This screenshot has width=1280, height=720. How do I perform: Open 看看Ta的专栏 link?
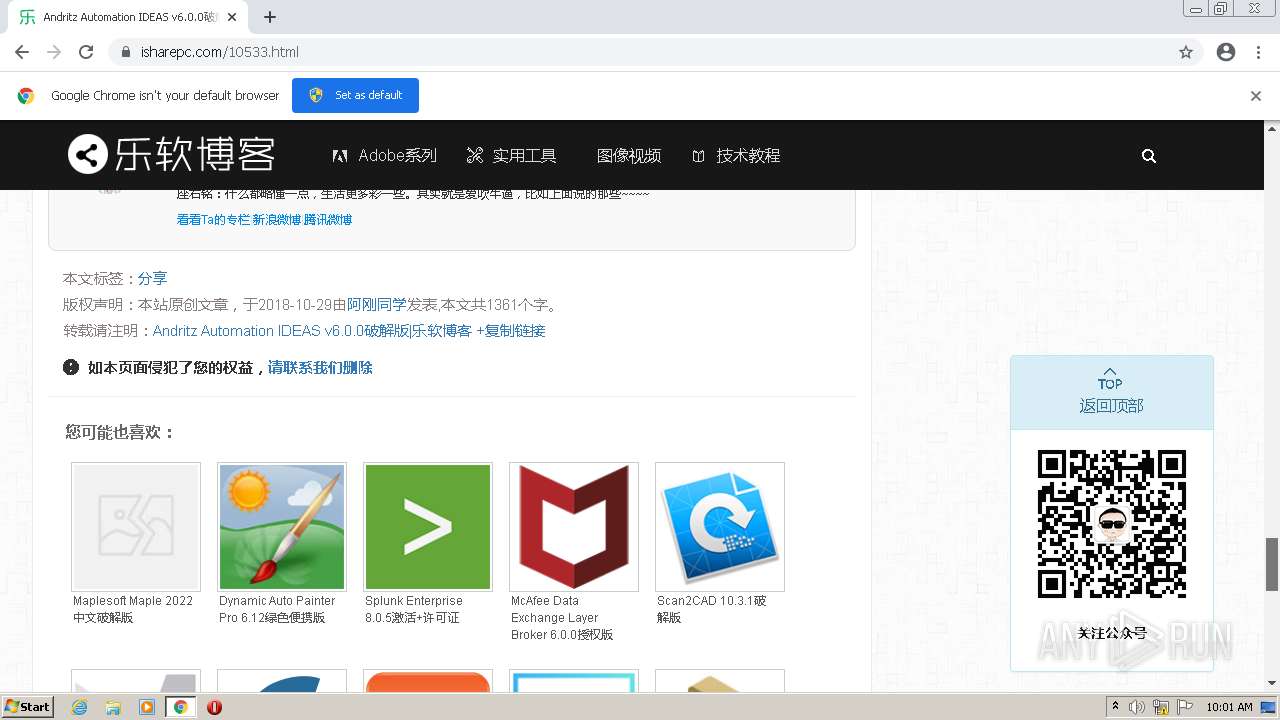(213, 220)
